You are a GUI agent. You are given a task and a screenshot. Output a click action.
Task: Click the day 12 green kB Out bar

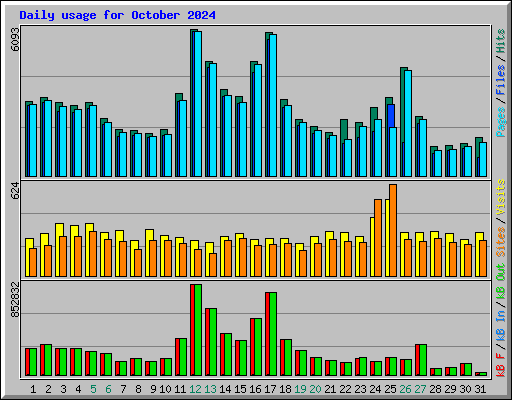[198, 330]
